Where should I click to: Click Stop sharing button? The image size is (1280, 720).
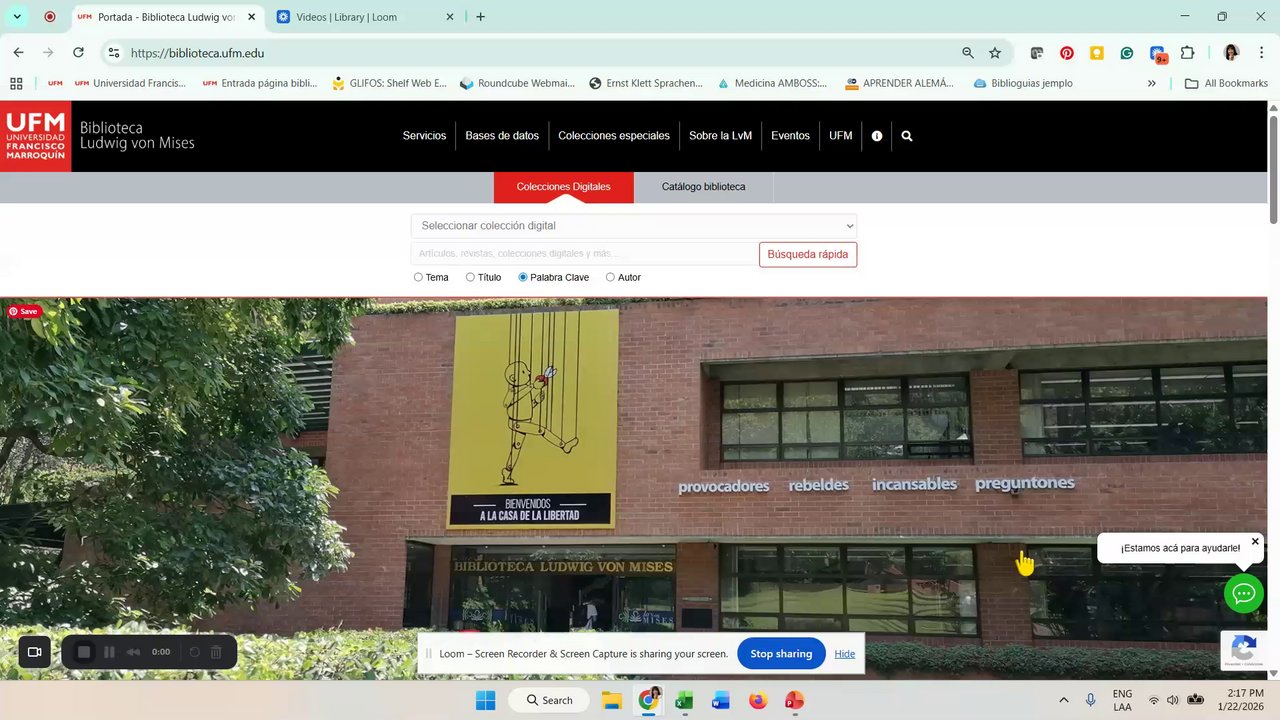tap(781, 654)
